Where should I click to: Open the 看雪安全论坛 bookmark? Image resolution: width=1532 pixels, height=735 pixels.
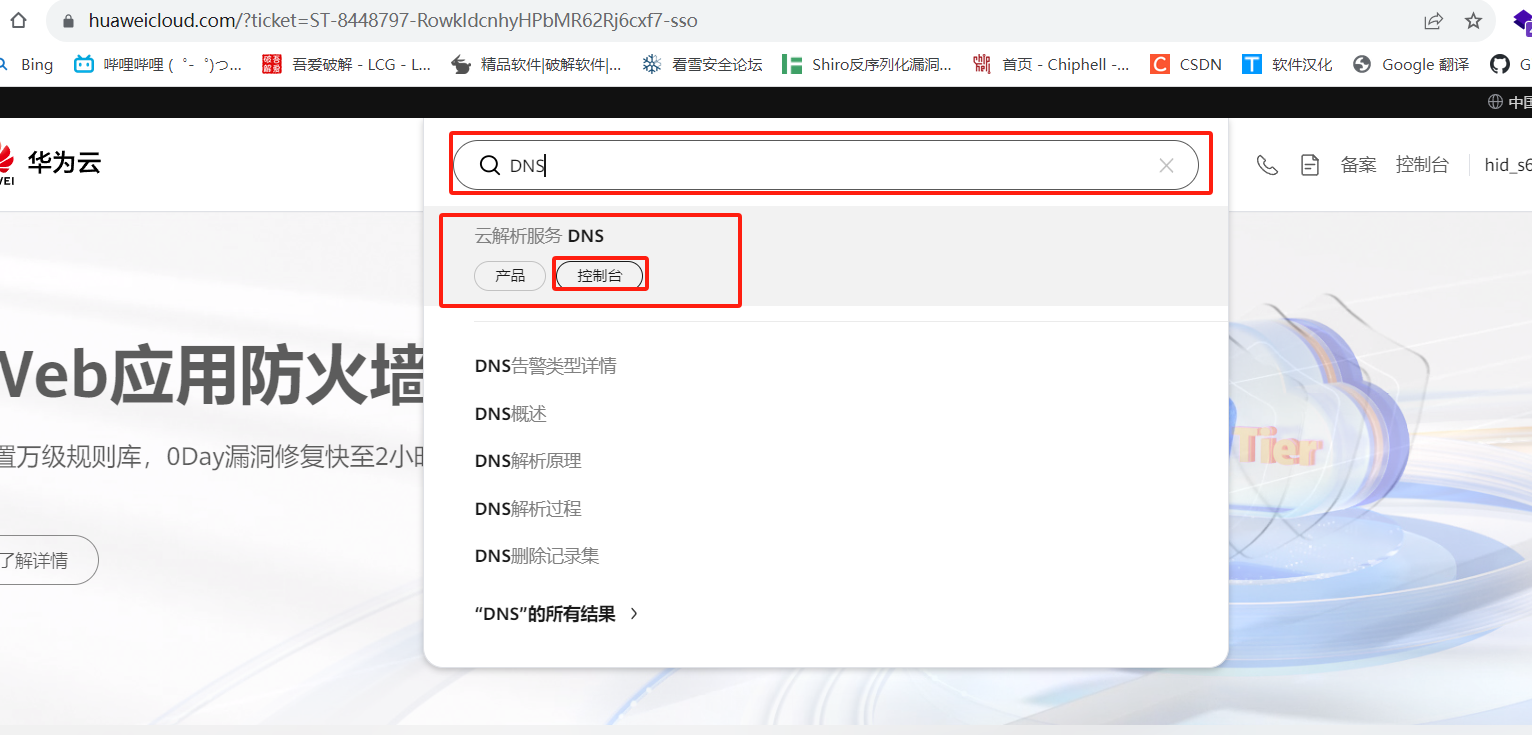(702, 64)
